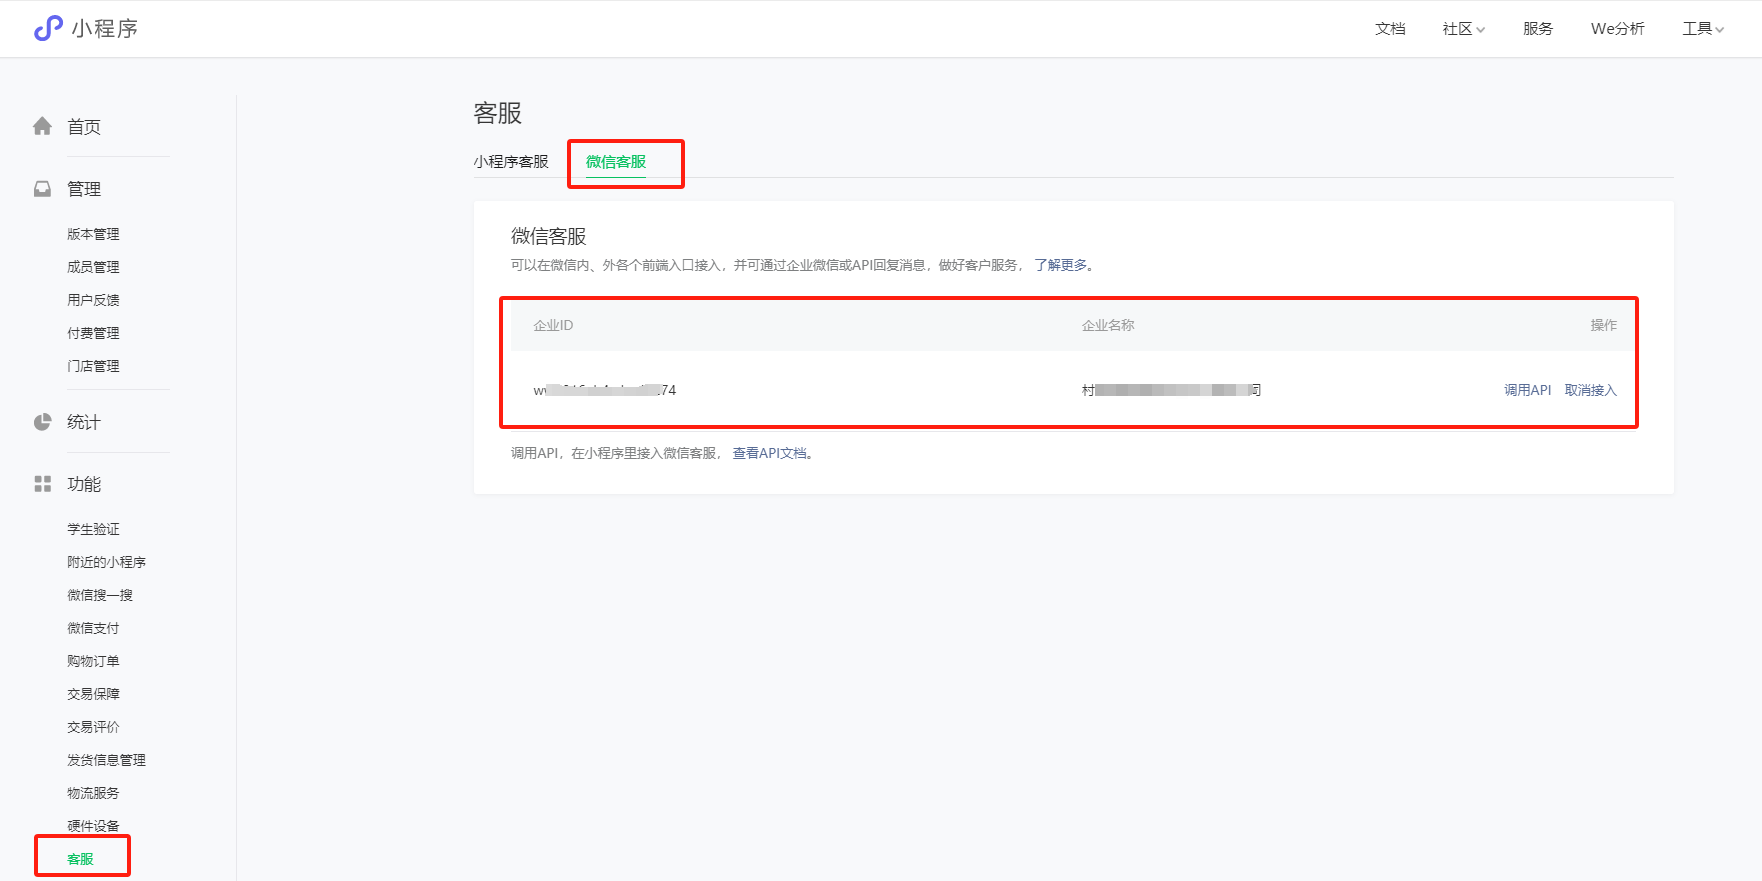Open 版本管理 in the sidebar
Image resolution: width=1762 pixels, height=881 pixels.
pos(93,234)
